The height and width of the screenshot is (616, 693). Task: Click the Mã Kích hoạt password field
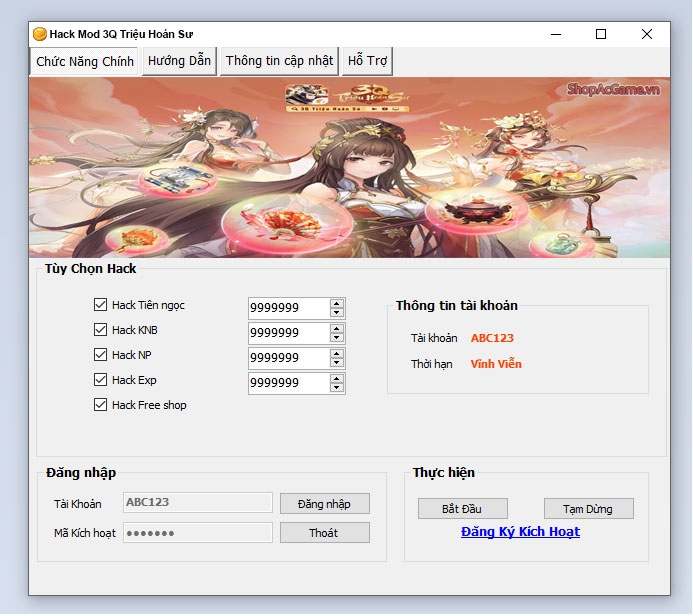click(x=198, y=533)
